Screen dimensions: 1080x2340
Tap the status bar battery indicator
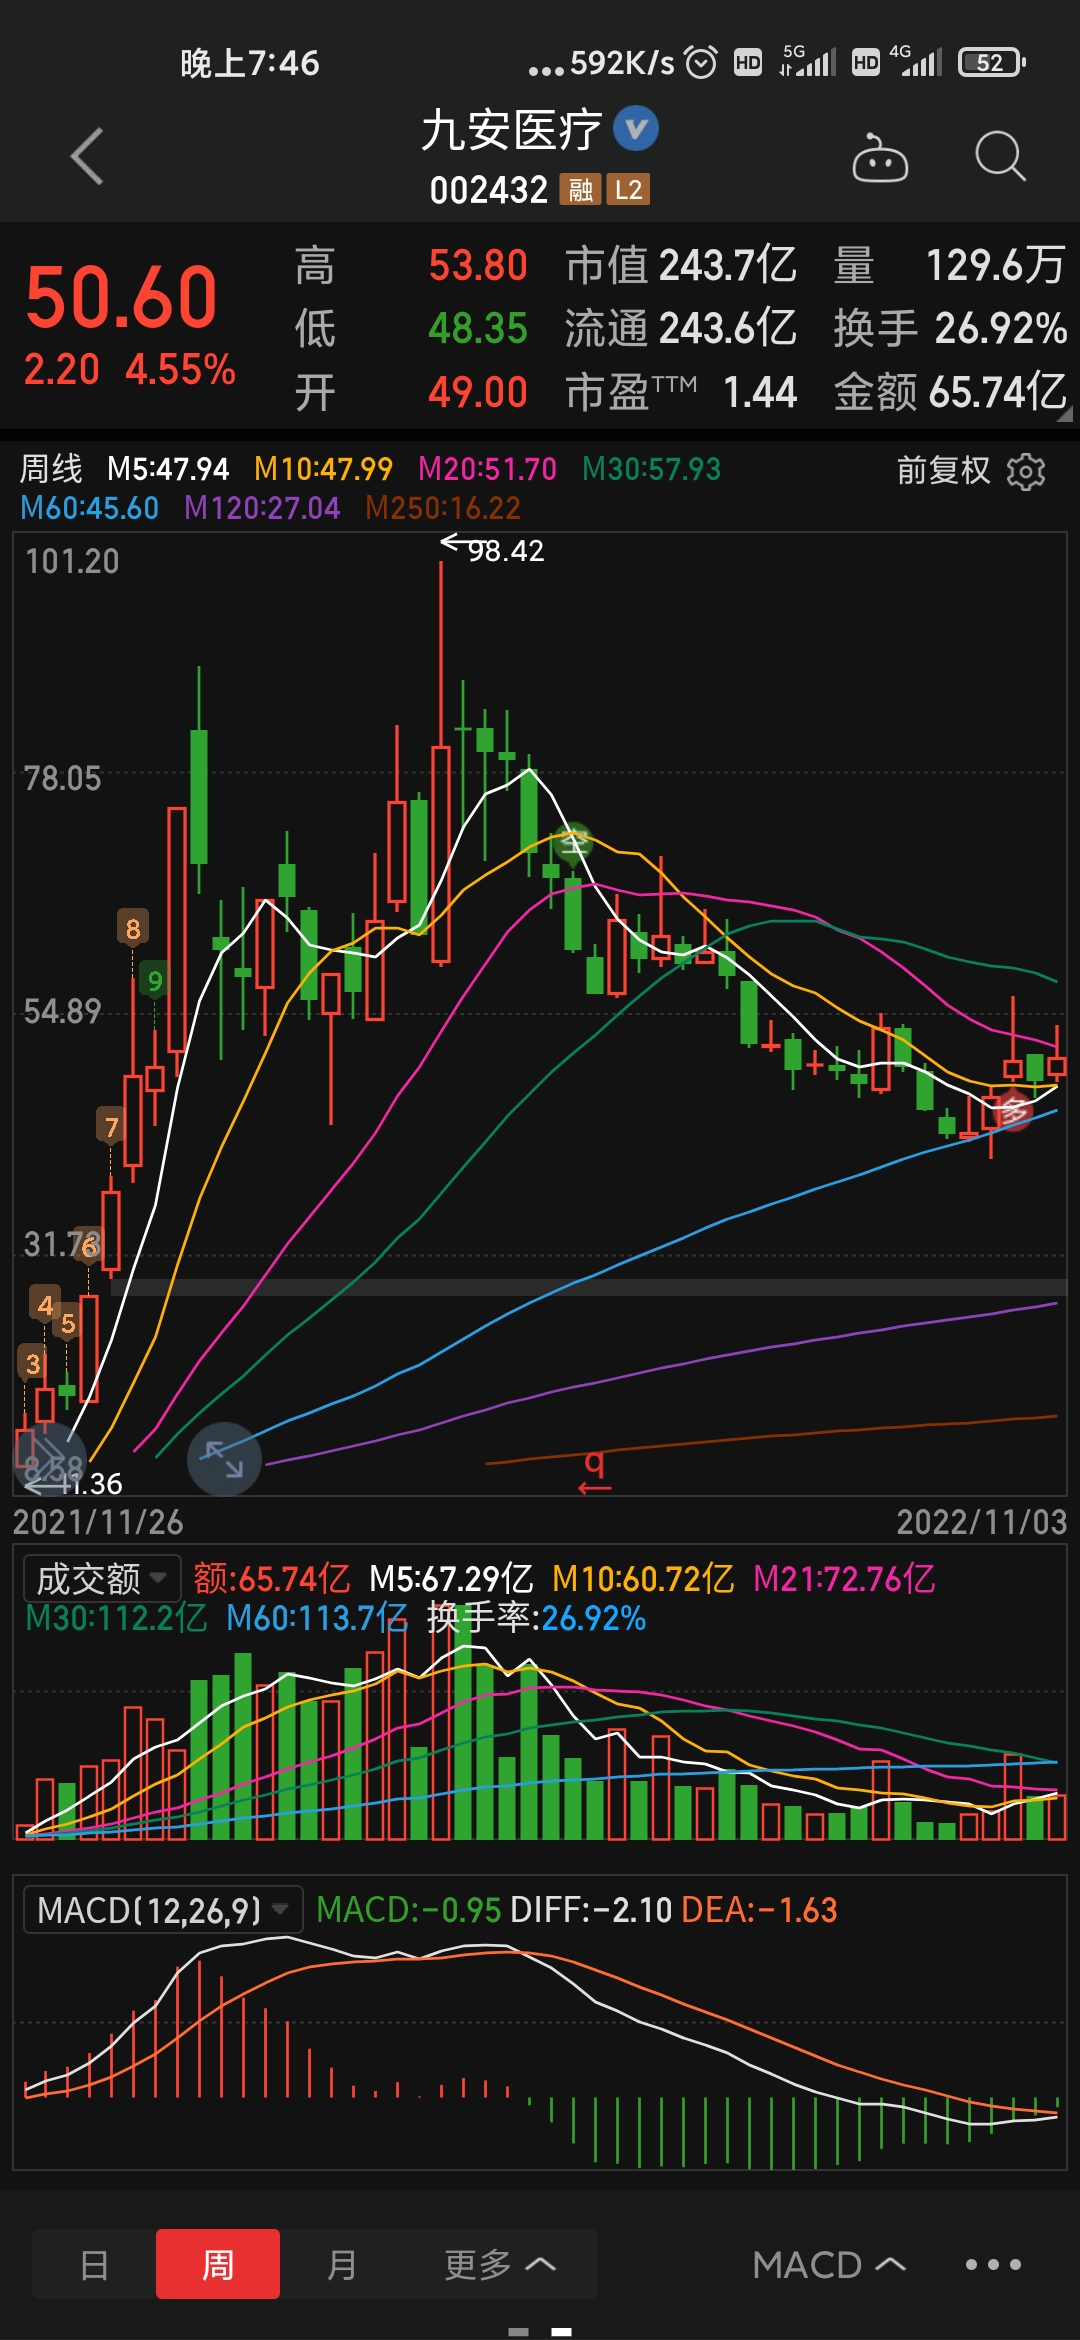pyautogui.click(x=992, y=63)
